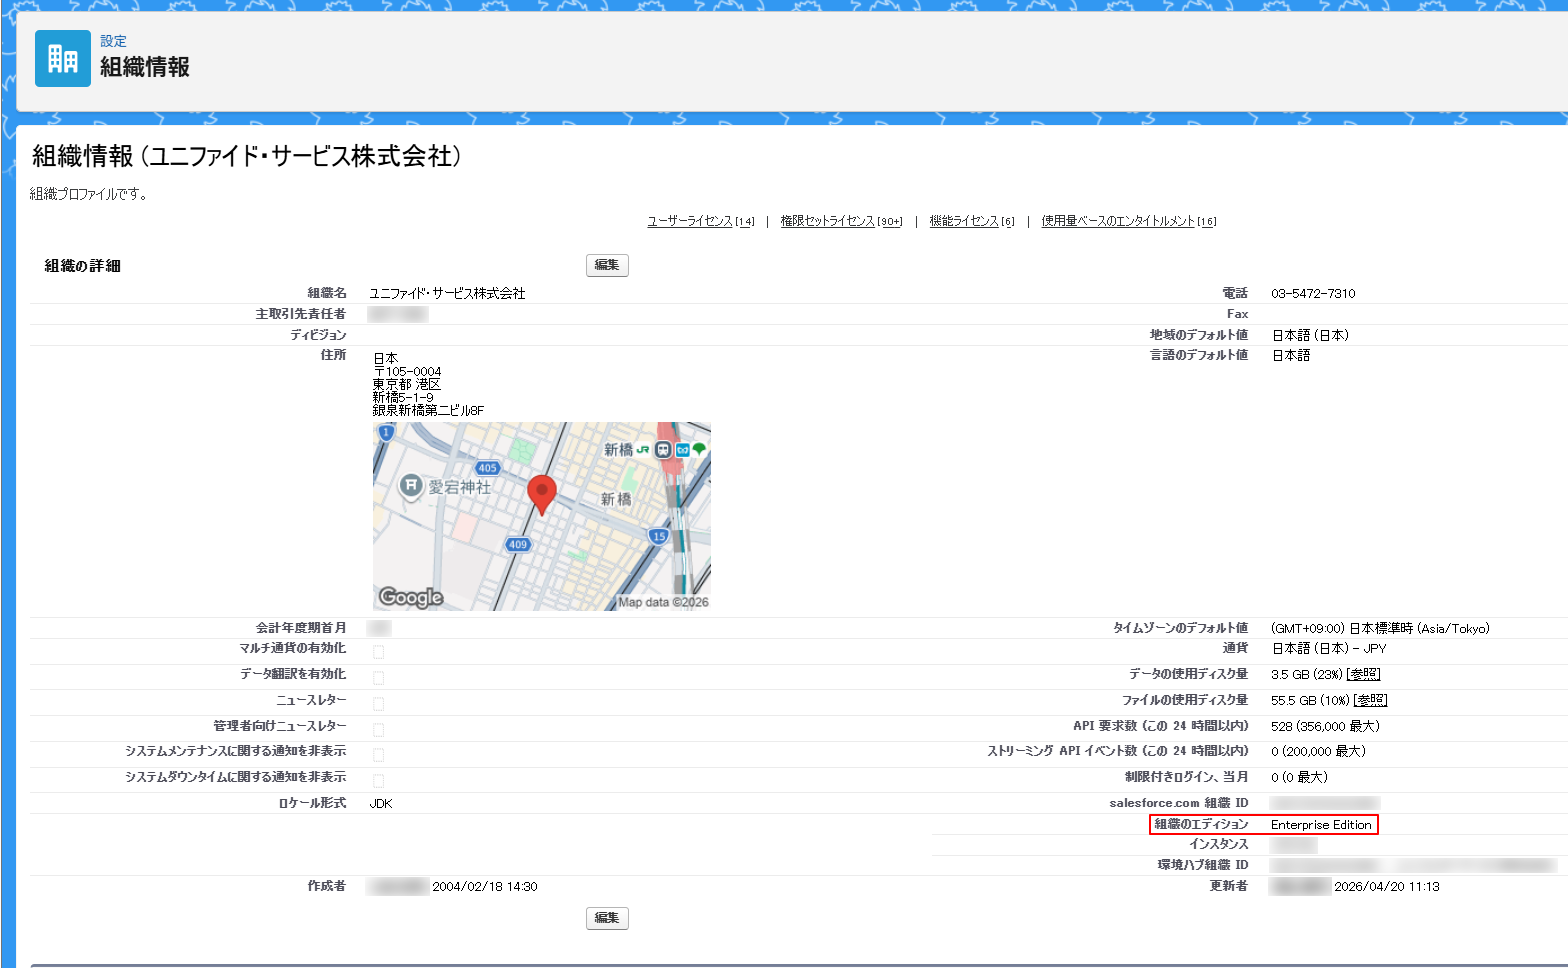This screenshot has height=968, width=1568.
Task: Click the upper 編集 button
Action: (607, 265)
